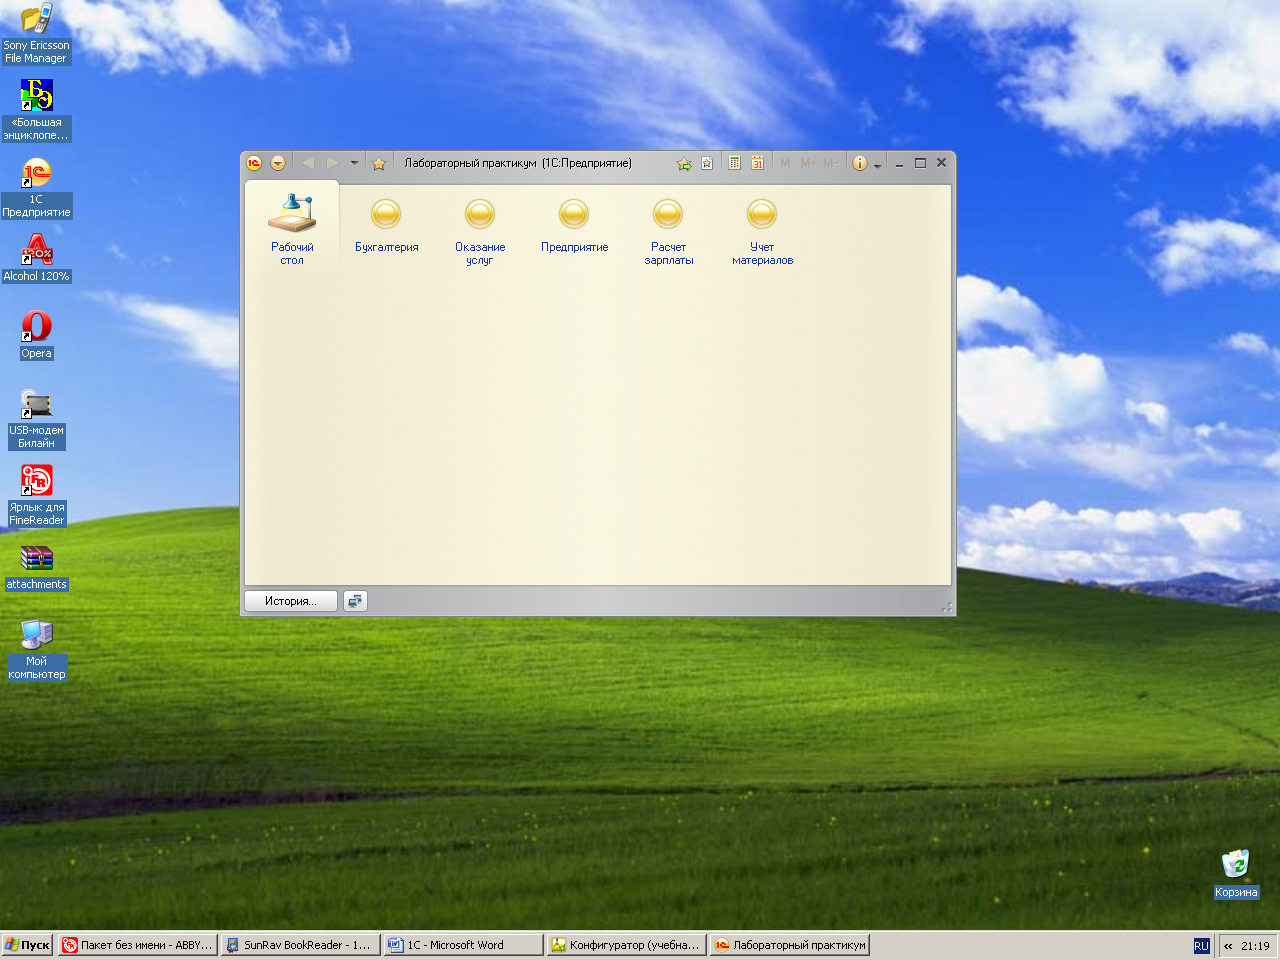The image size is (1280, 960).
Task: Maximize the Лабораторный практикум window
Action: pyautogui.click(x=920, y=163)
